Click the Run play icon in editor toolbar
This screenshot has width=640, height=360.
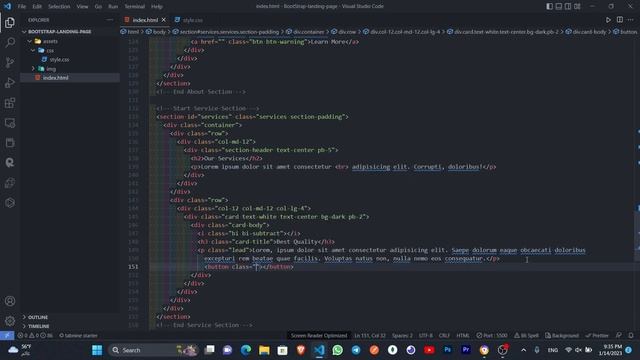click(608, 20)
